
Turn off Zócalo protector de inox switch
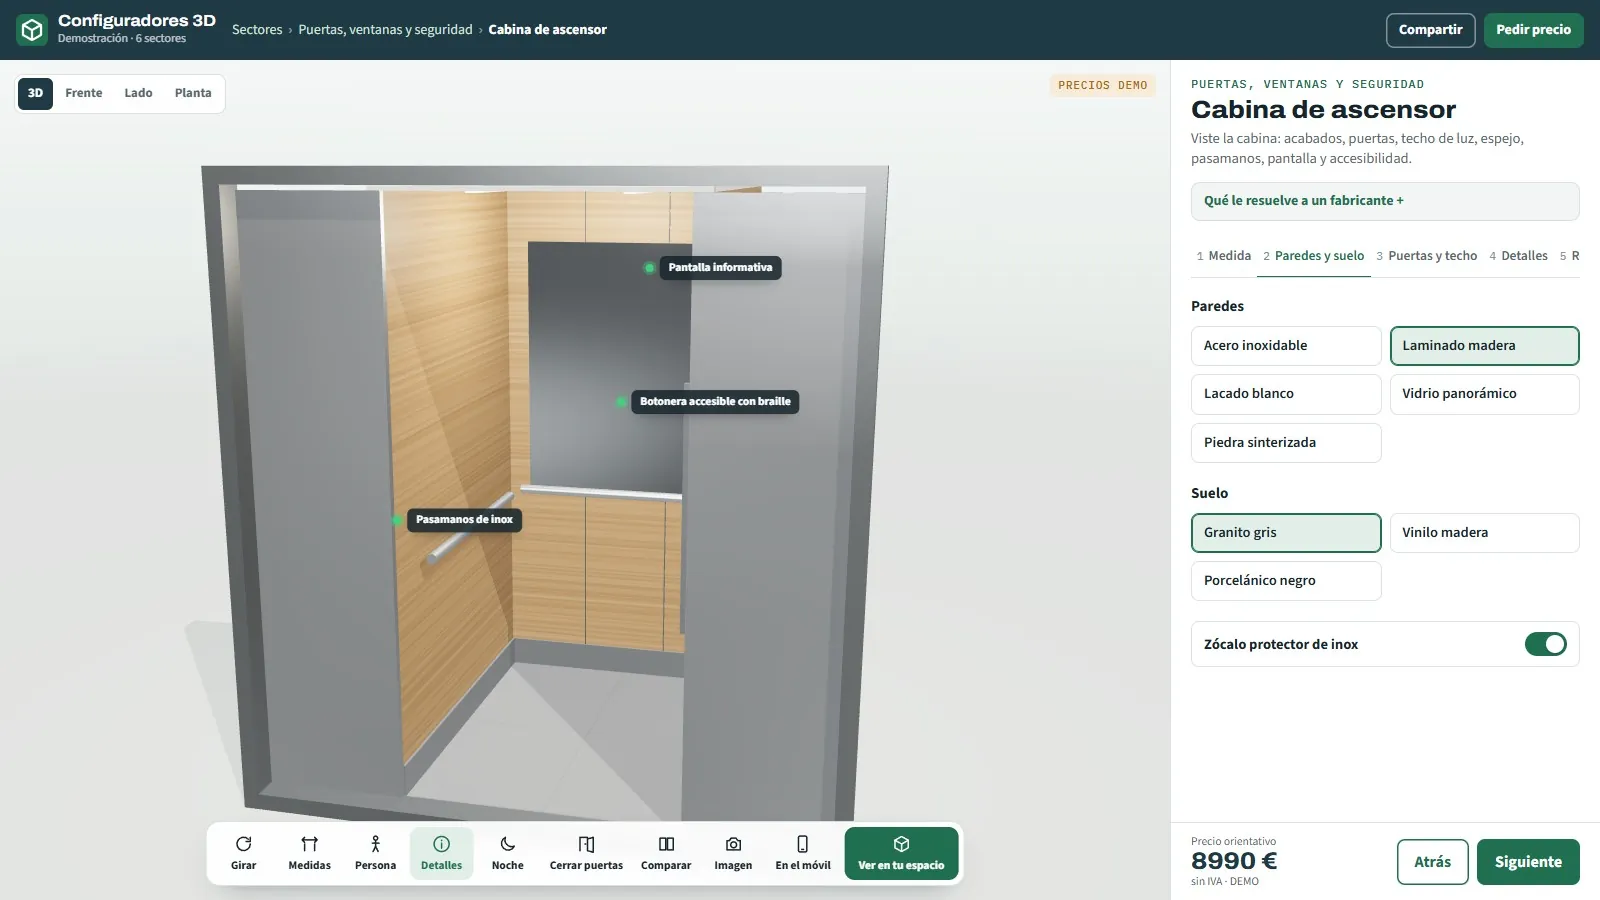(x=1545, y=644)
